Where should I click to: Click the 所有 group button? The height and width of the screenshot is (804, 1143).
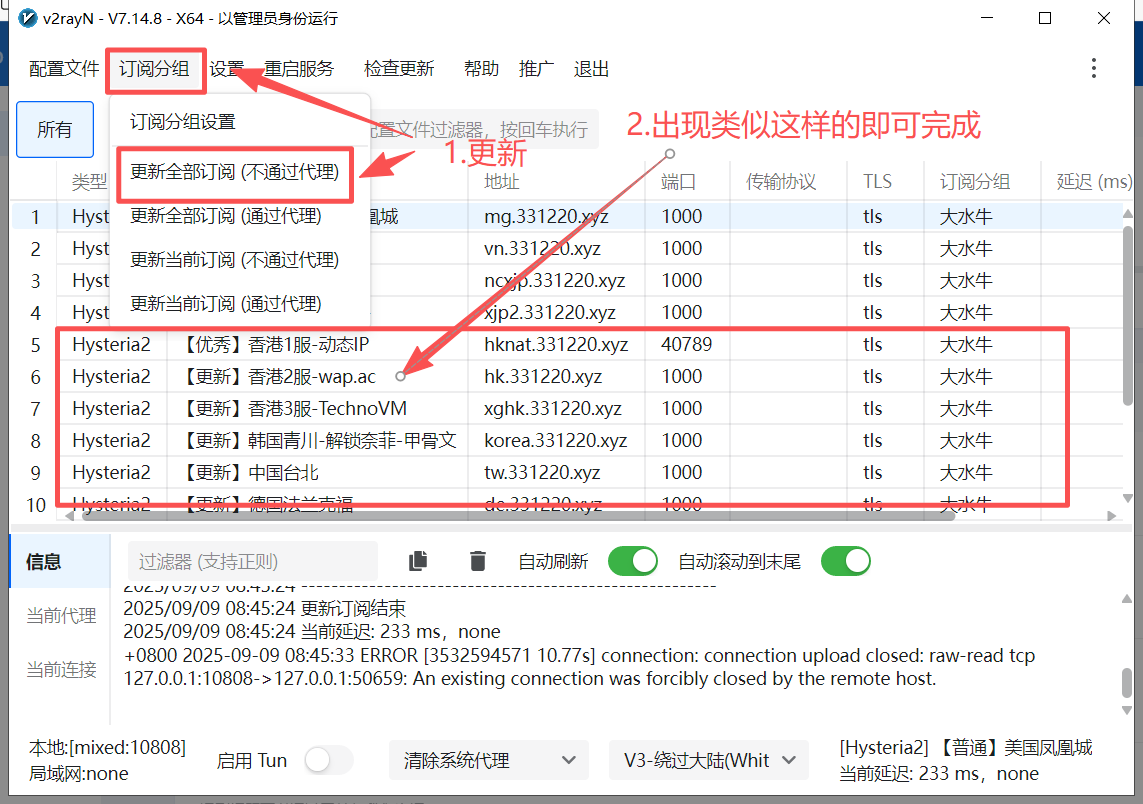point(55,130)
